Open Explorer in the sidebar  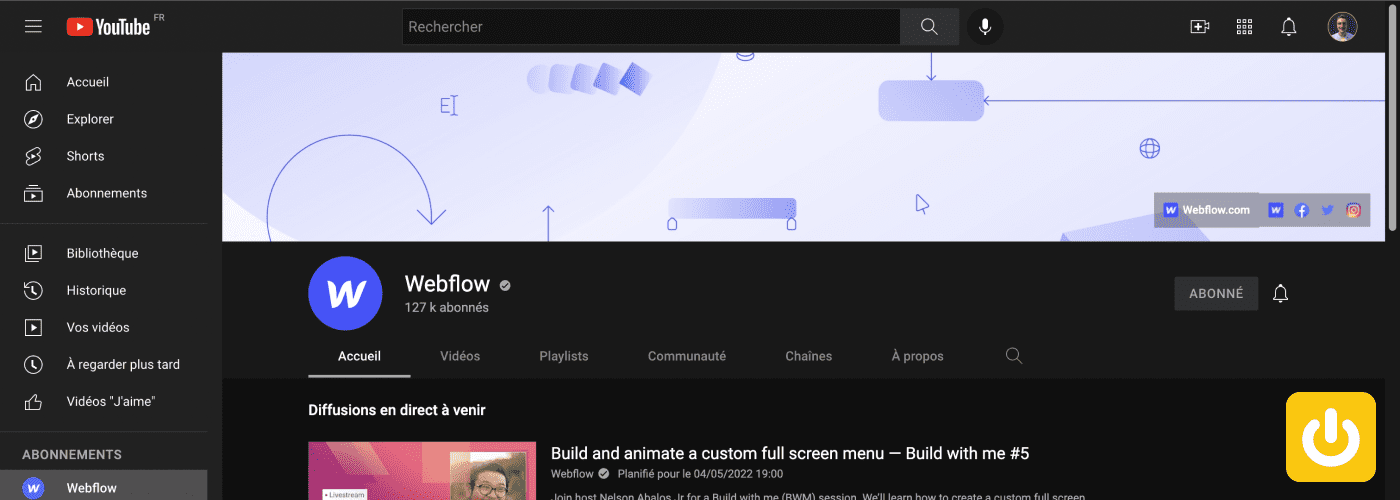[x=104, y=119]
